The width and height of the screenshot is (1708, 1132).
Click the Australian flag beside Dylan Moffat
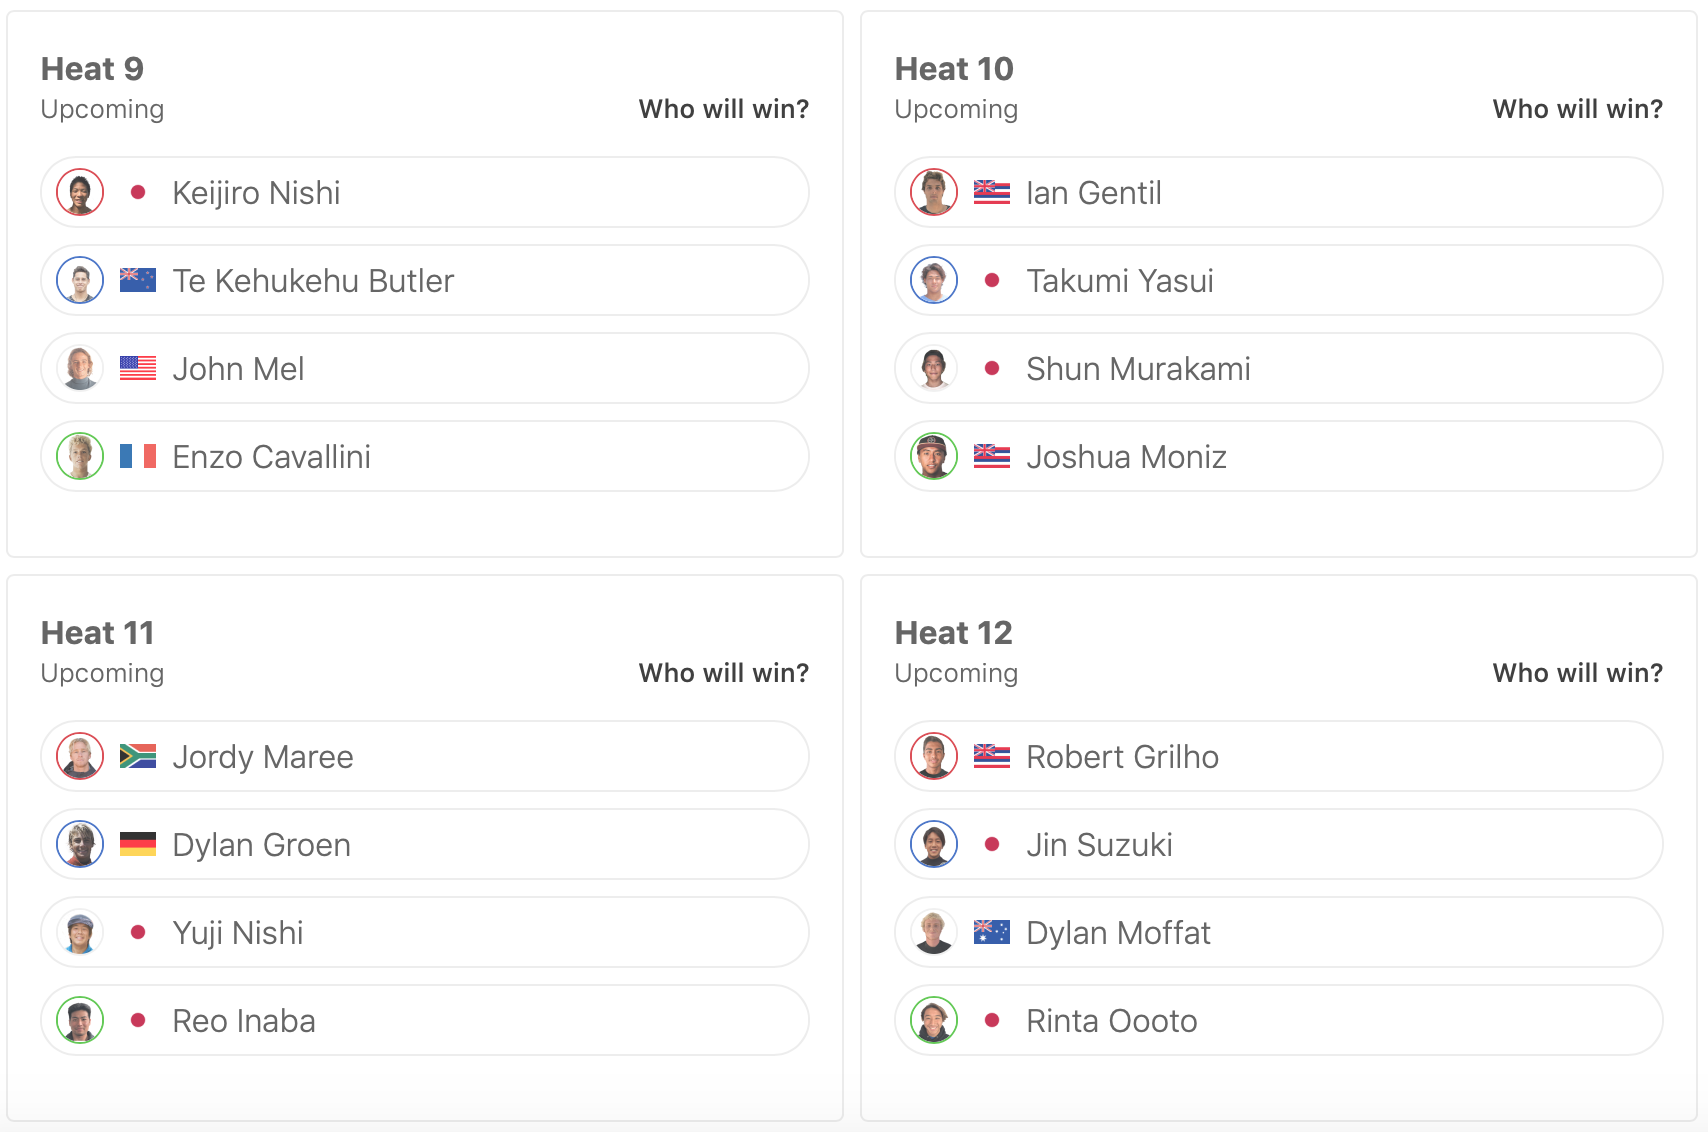[x=991, y=932]
